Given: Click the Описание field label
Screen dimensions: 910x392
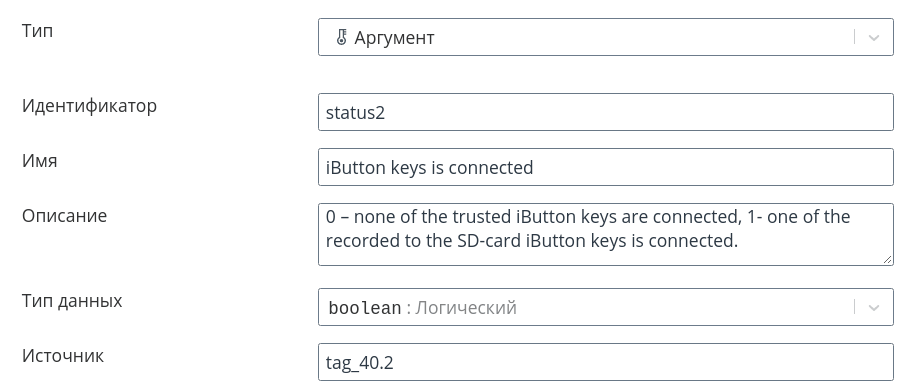Looking at the screenshot, I should pos(64,216).
